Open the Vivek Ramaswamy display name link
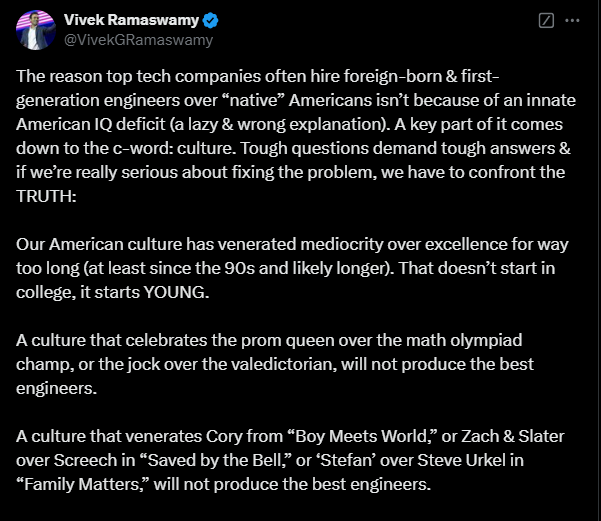Viewport: 601px width, 521px height. tap(132, 20)
